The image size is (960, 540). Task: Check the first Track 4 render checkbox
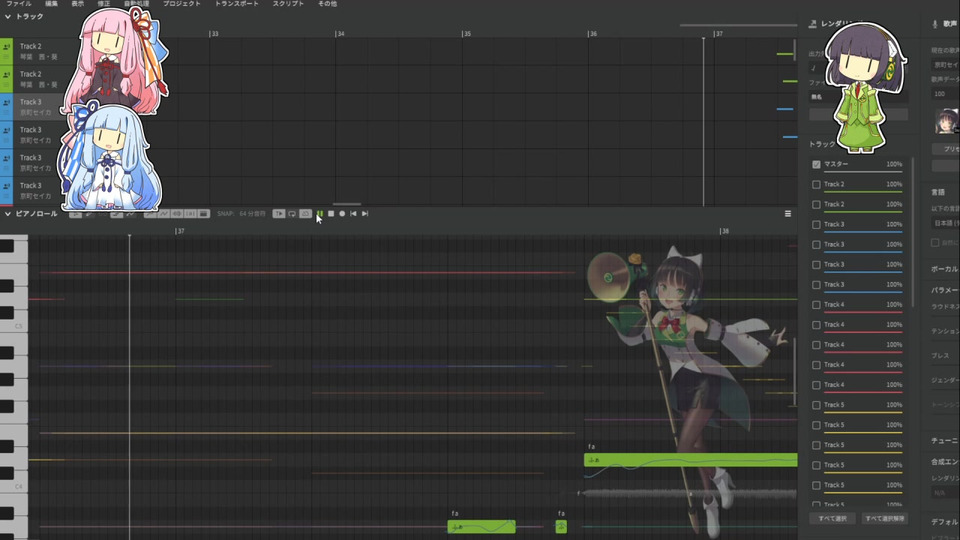[x=816, y=305]
